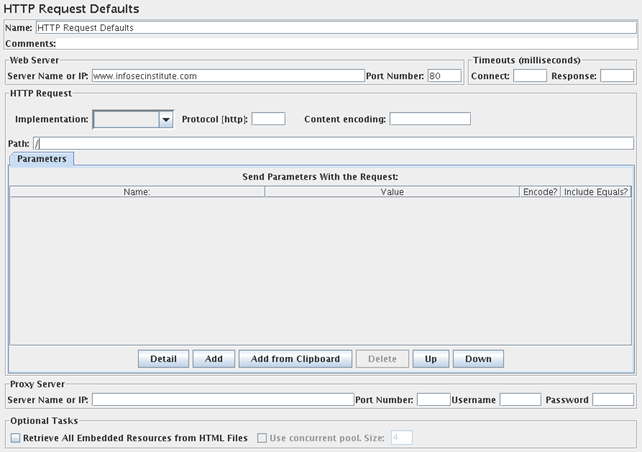Move parameter Up with Up button

430,359
